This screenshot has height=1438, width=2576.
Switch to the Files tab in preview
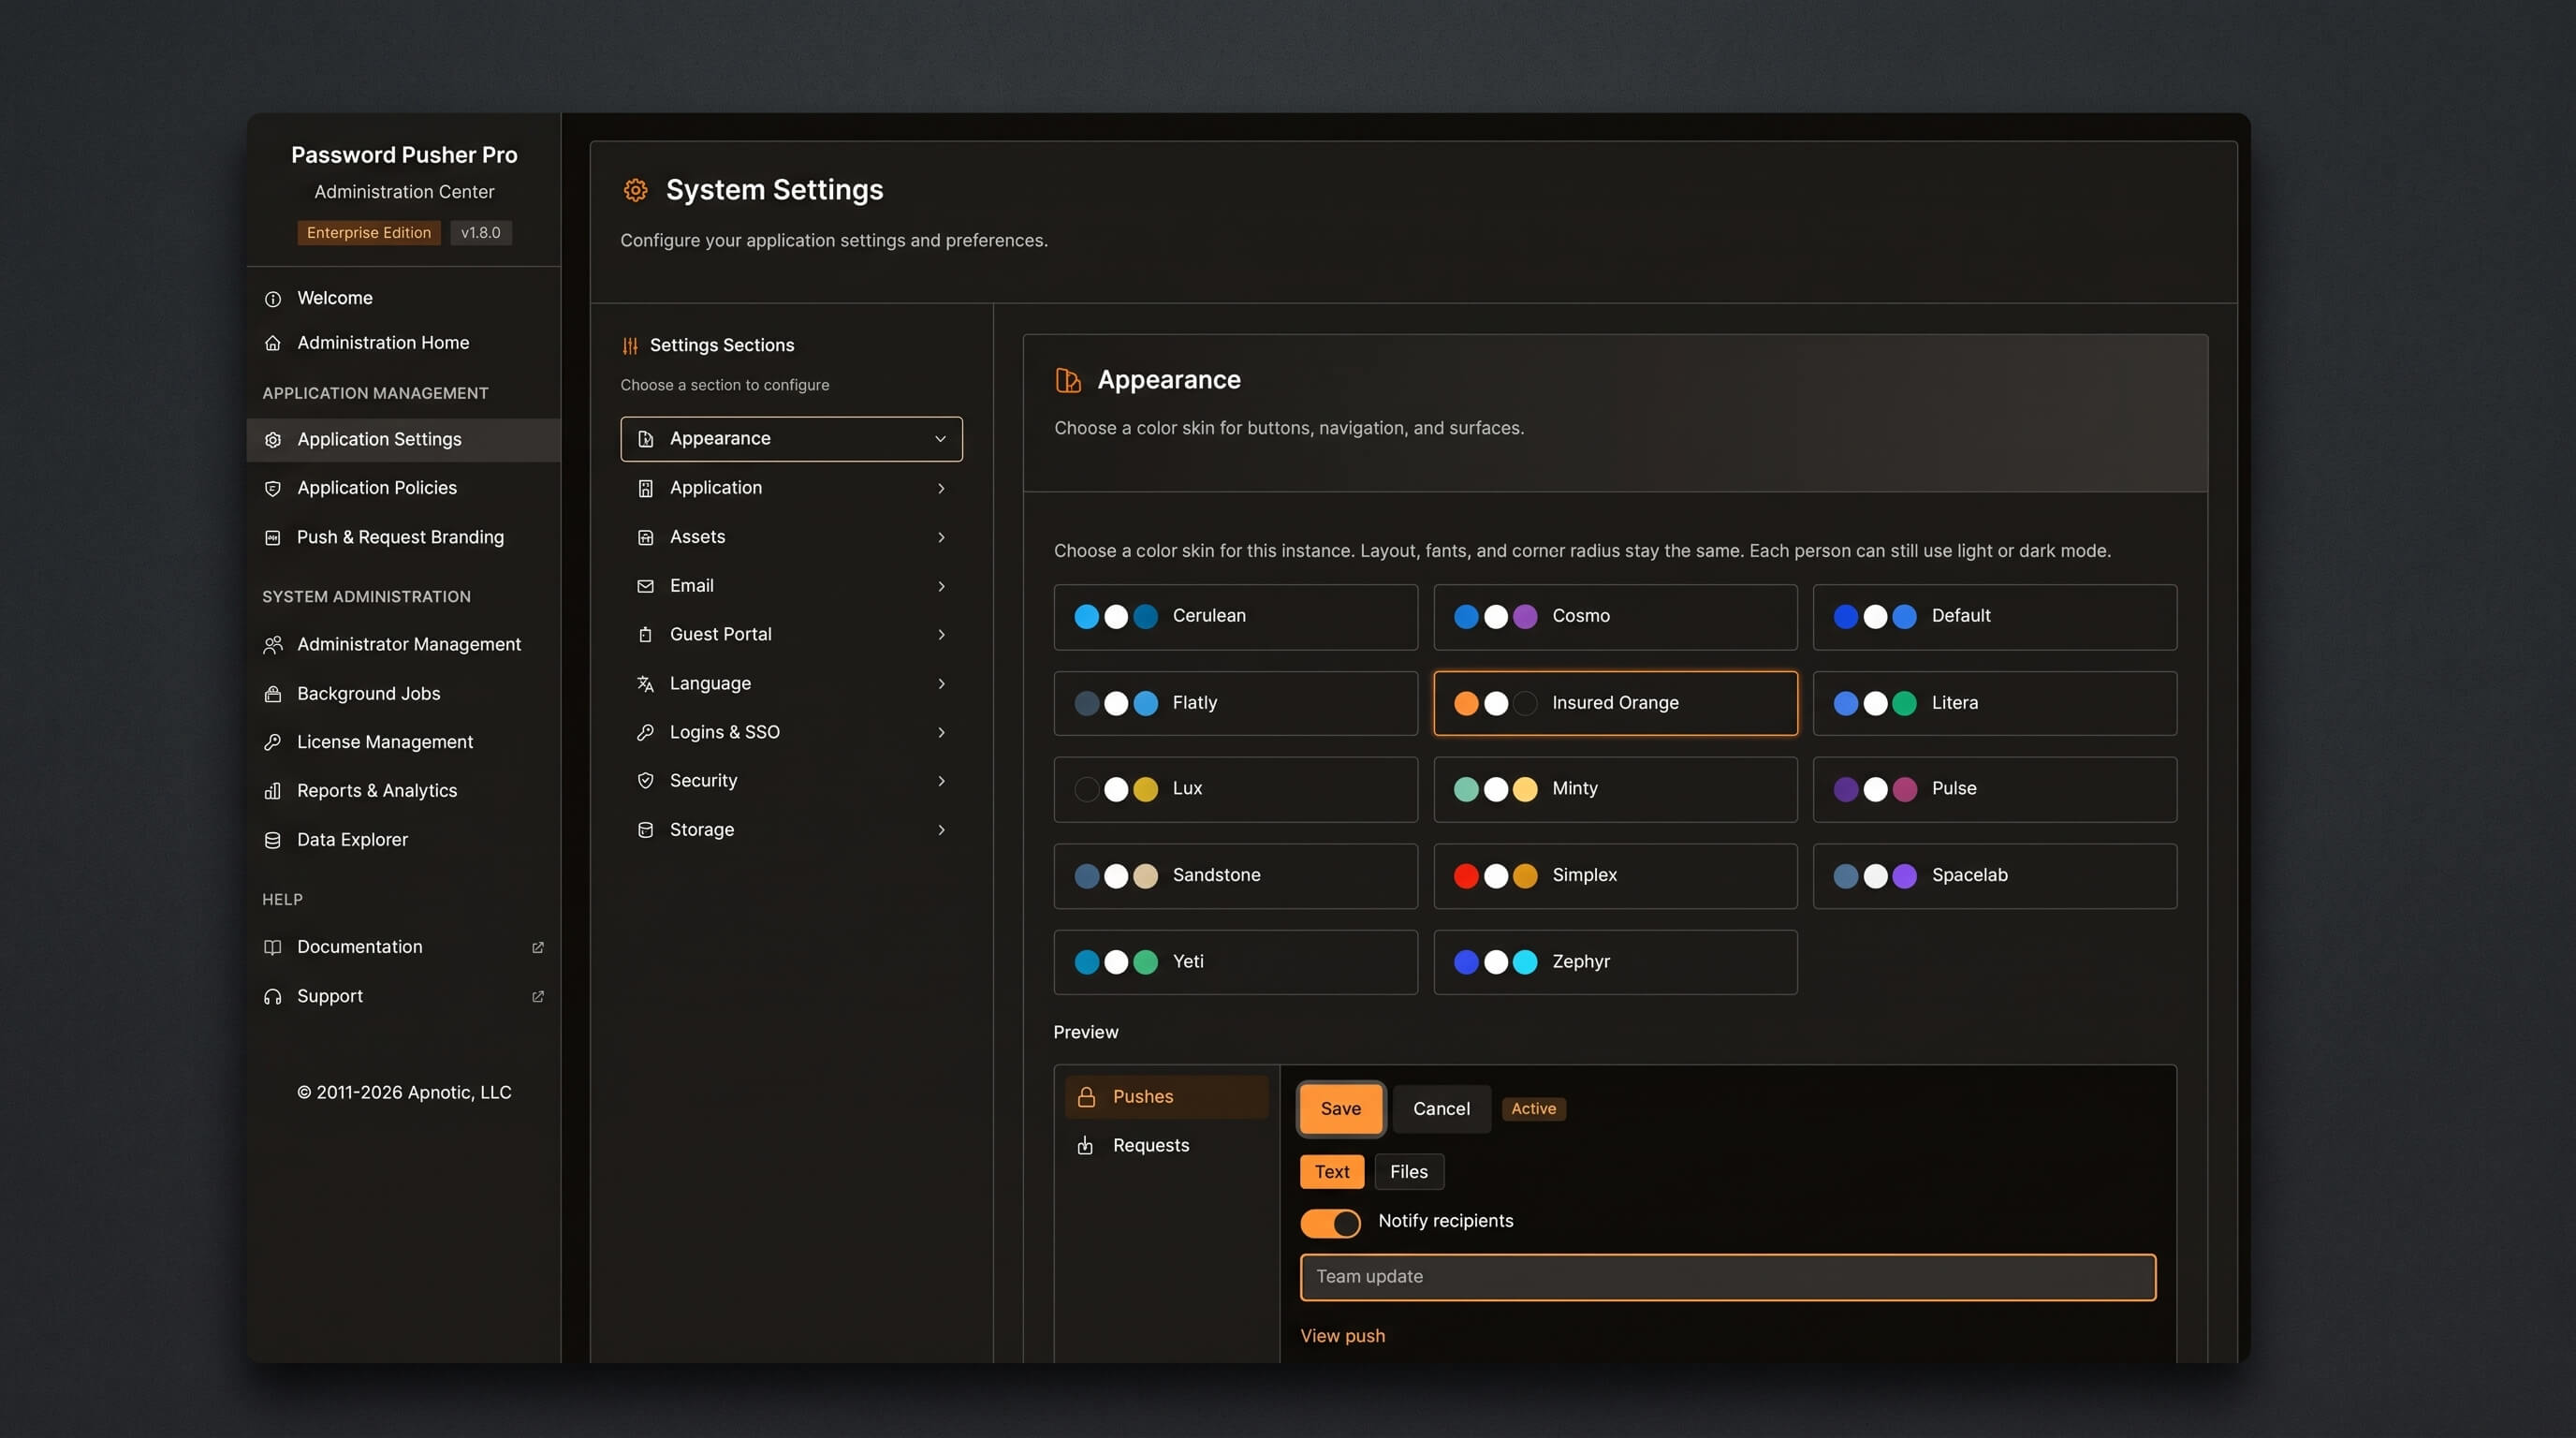point(1408,1172)
